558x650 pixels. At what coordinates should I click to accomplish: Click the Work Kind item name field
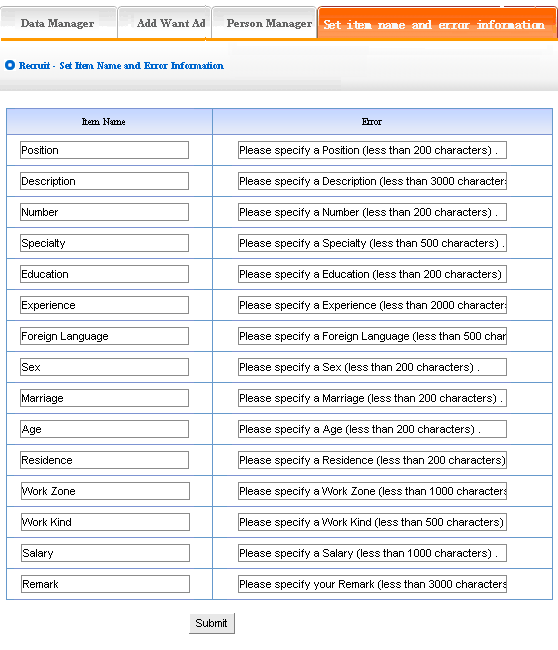pos(105,522)
